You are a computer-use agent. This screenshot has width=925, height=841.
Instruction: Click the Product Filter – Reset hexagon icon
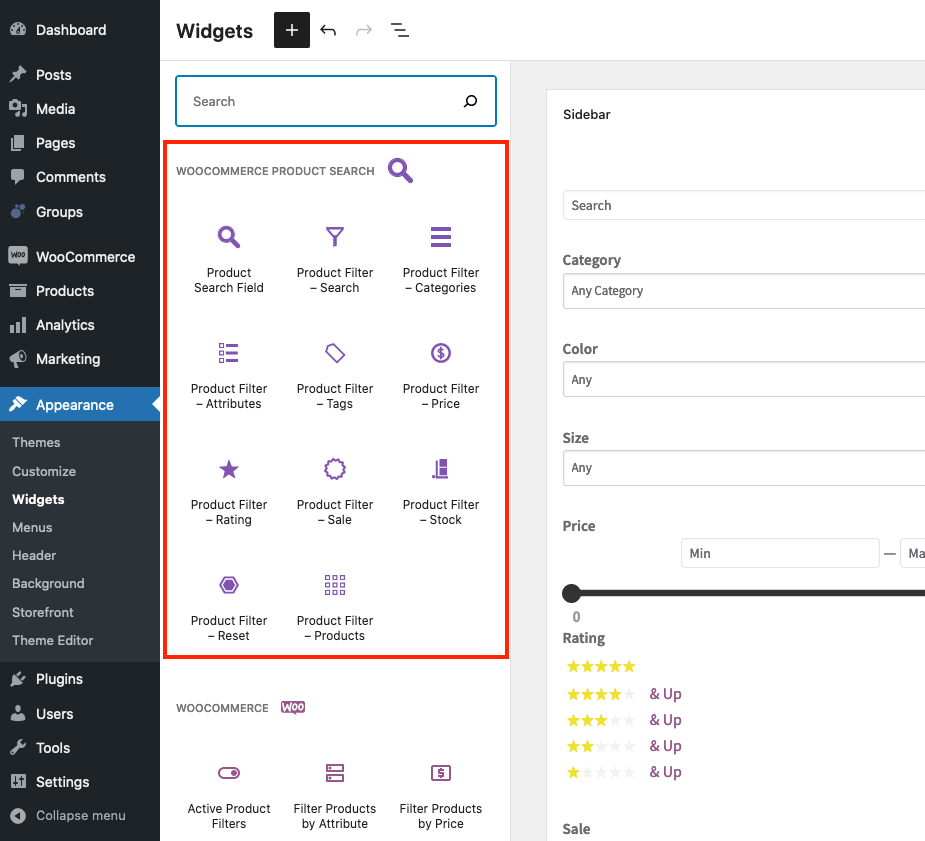click(x=228, y=585)
